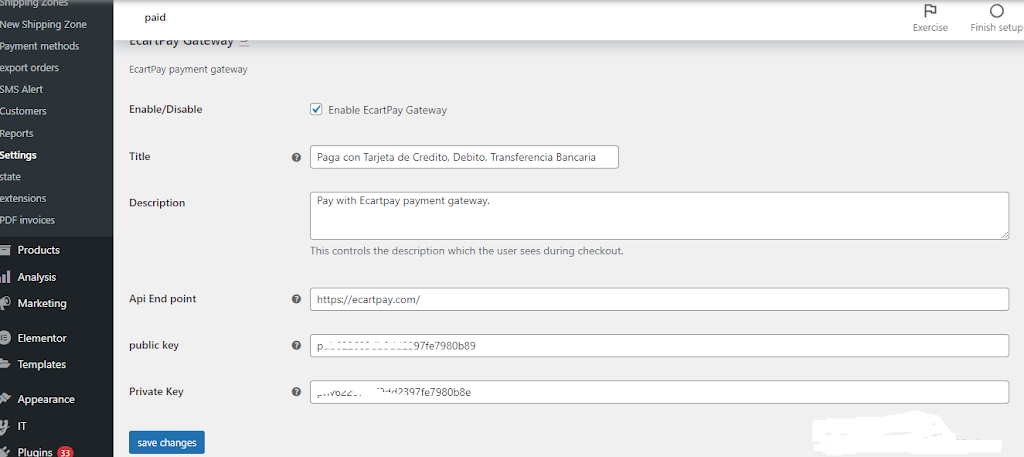Click the Exercise label in top bar

(930, 27)
